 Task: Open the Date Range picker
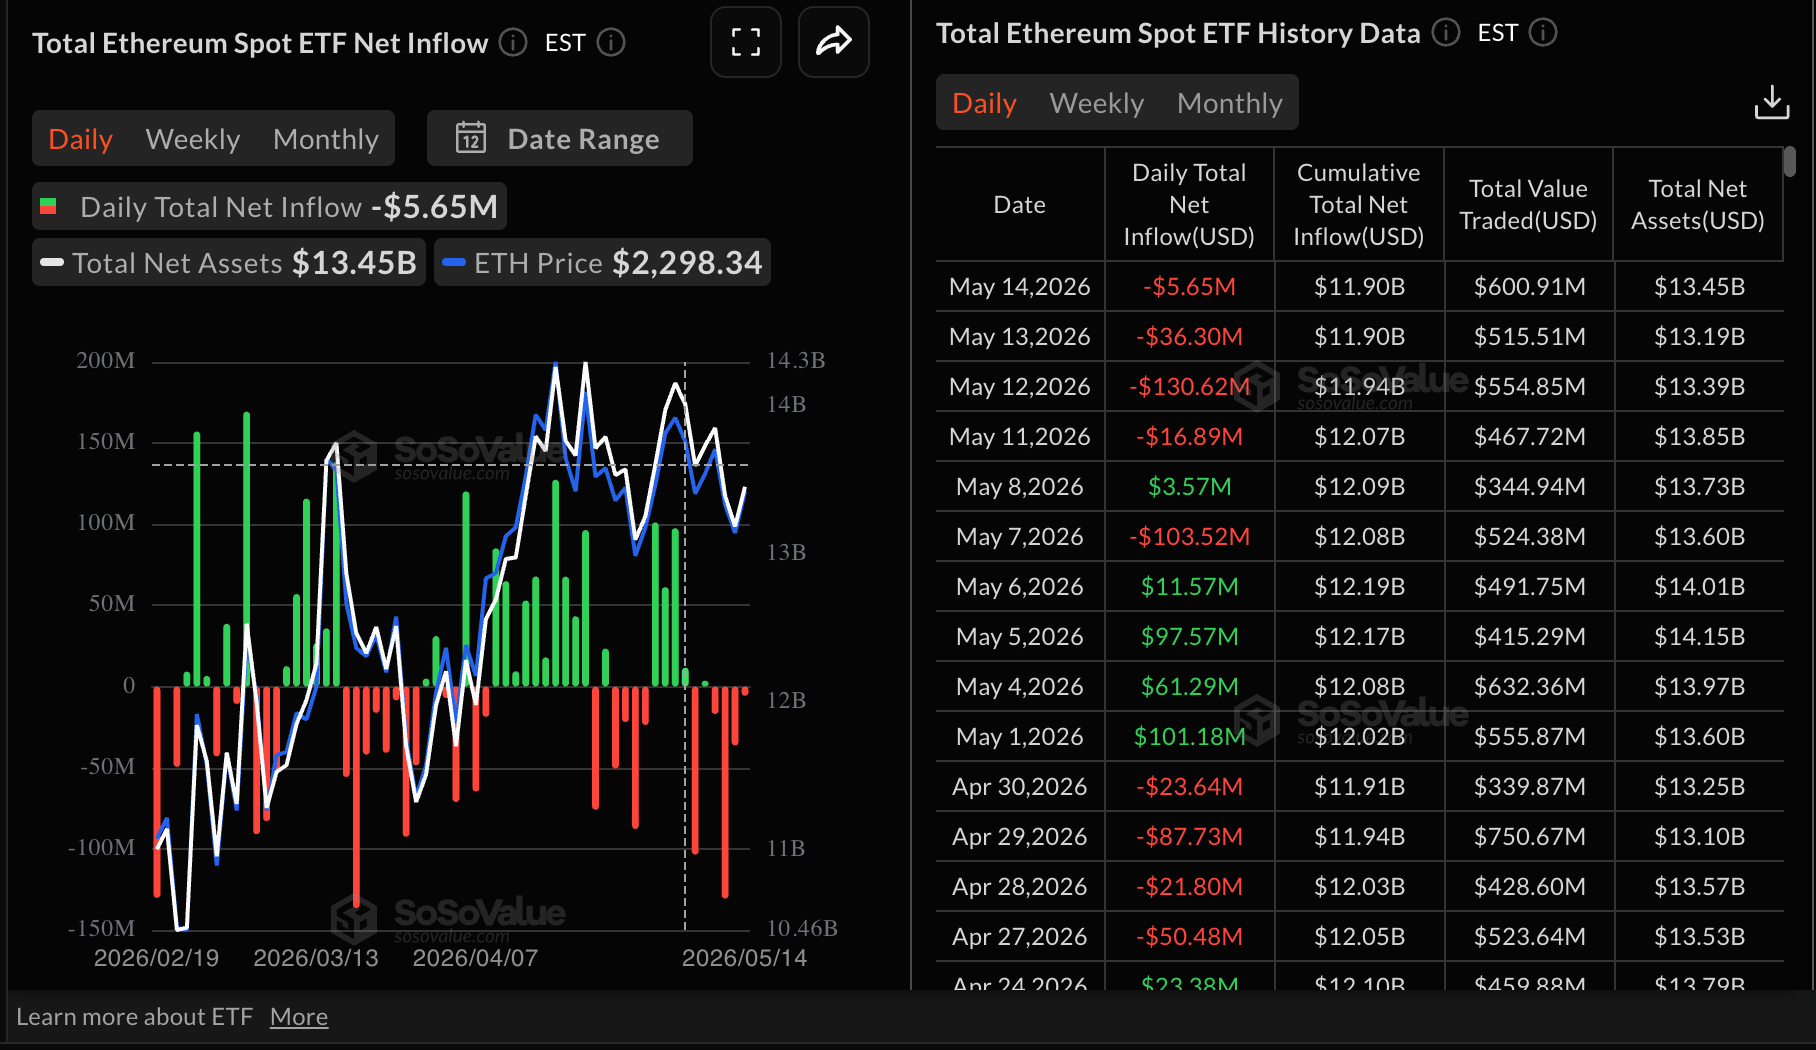pyautogui.click(x=560, y=138)
